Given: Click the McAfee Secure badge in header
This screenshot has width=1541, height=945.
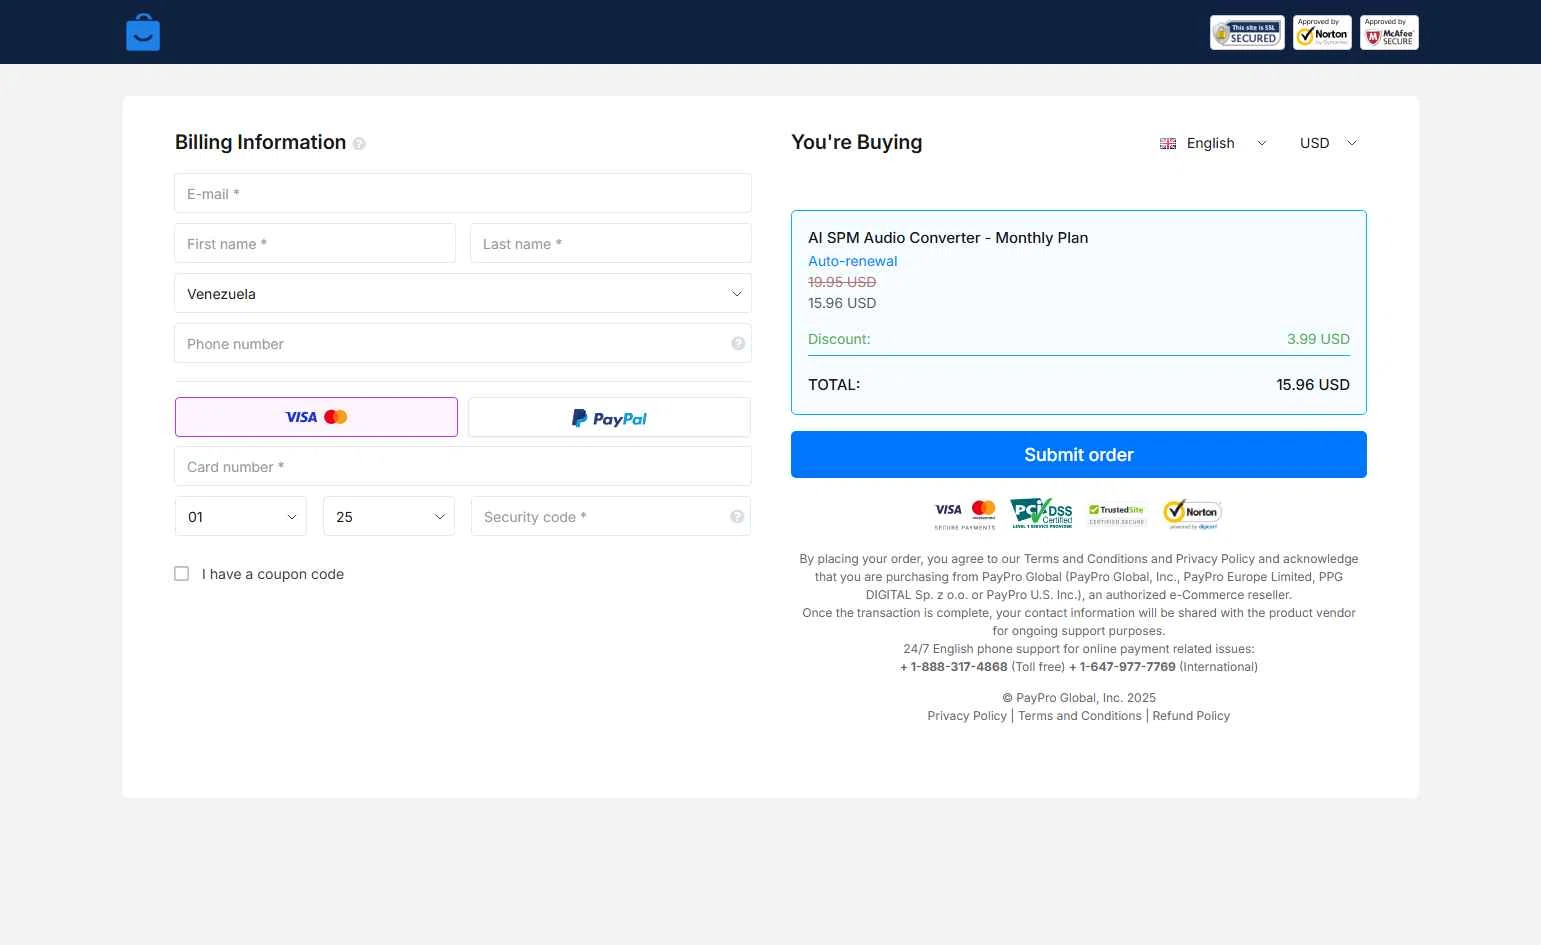Looking at the screenshot, I should [x=1389, y=32].
